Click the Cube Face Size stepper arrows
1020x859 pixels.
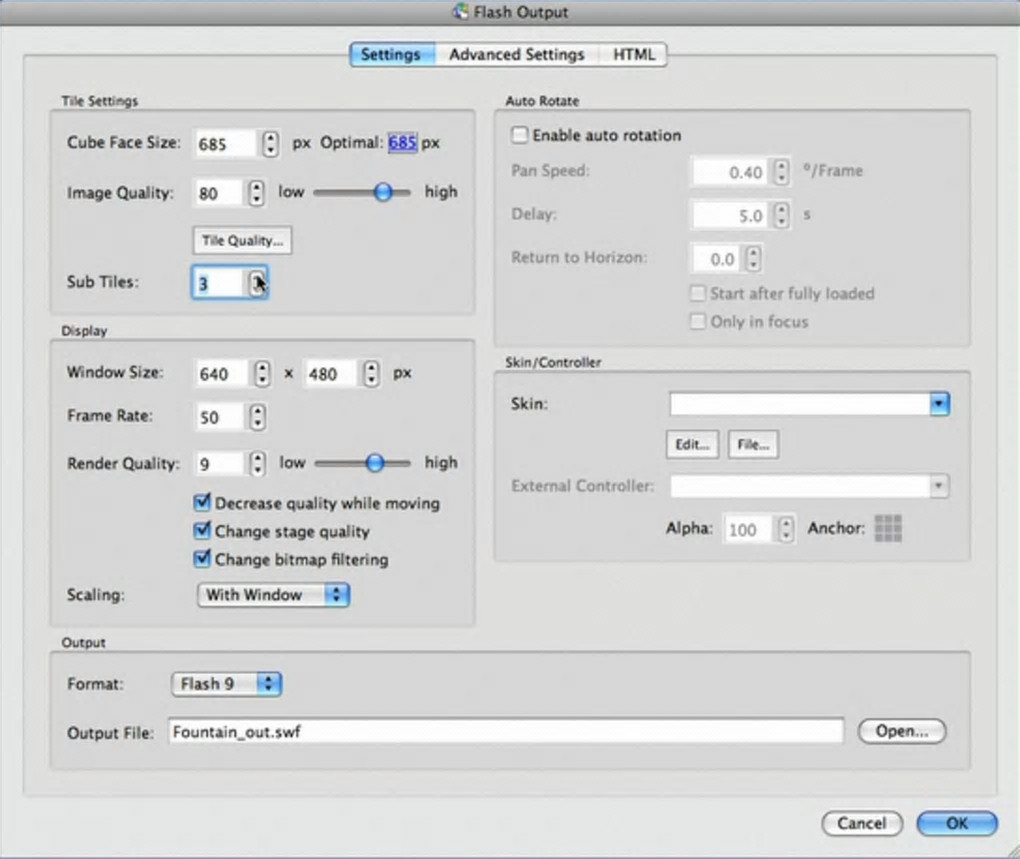tap(271, 144)
